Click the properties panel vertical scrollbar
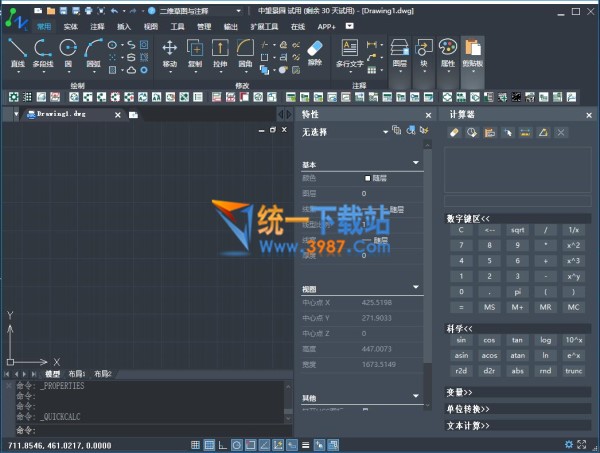This screenshot has height=453, width=600. point(427,275)
